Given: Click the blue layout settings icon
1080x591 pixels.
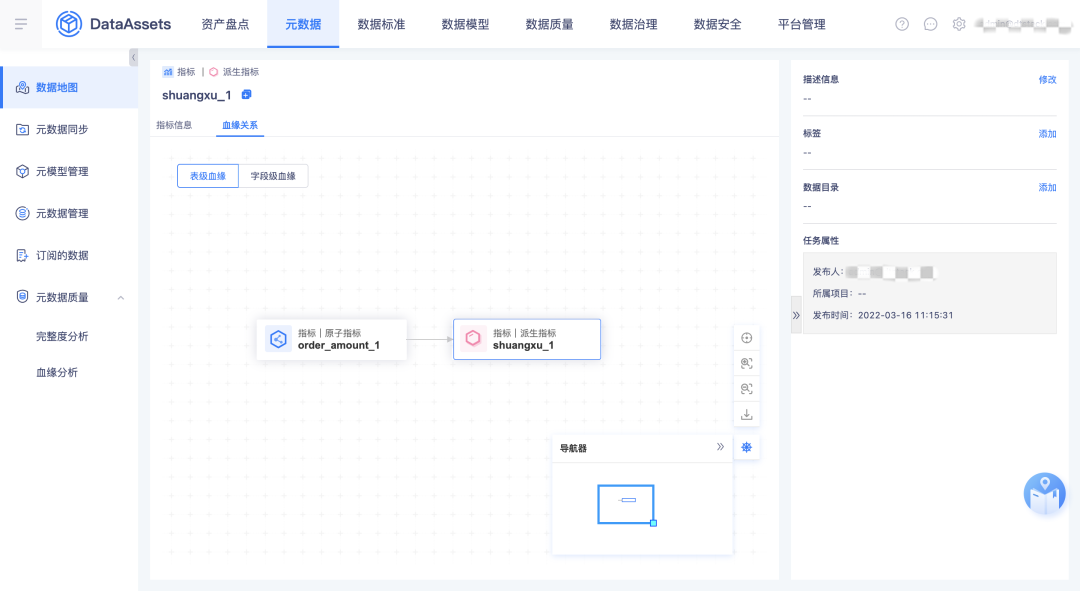Looking at the screenshot, I should click(747, 448).
